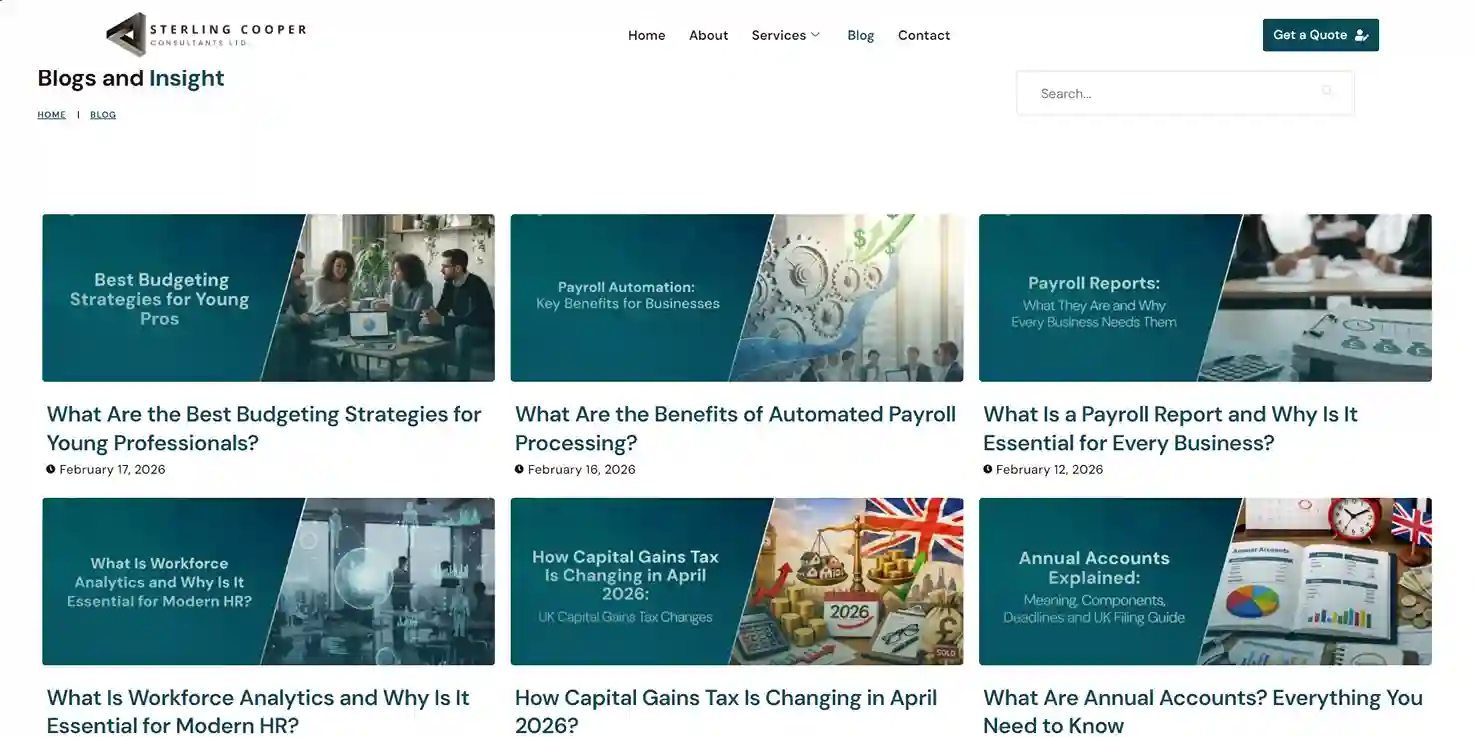Open the Capital Gains Tax thumbnail image

(x=736, y=581)
